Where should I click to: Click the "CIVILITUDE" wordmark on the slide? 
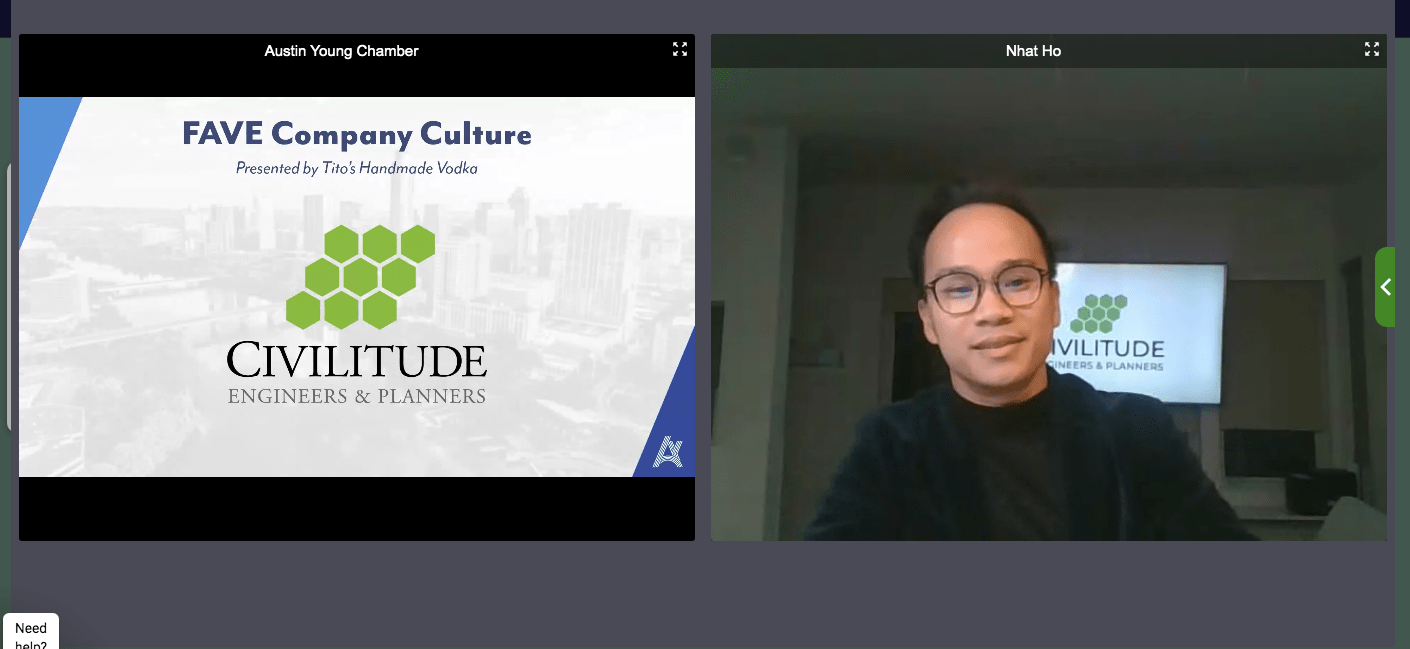point(357,360)
